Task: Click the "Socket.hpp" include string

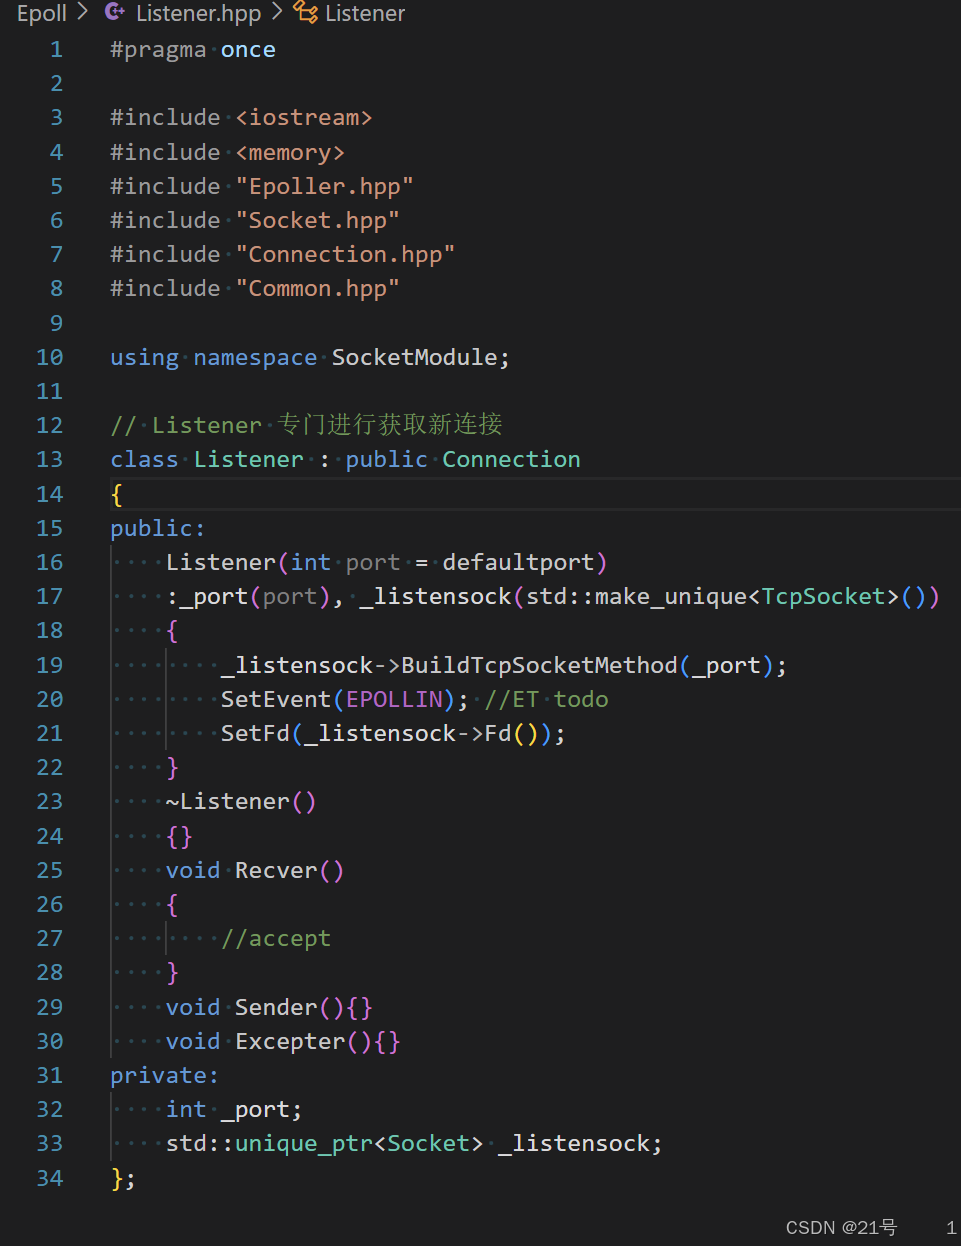Action: point(317,220)
